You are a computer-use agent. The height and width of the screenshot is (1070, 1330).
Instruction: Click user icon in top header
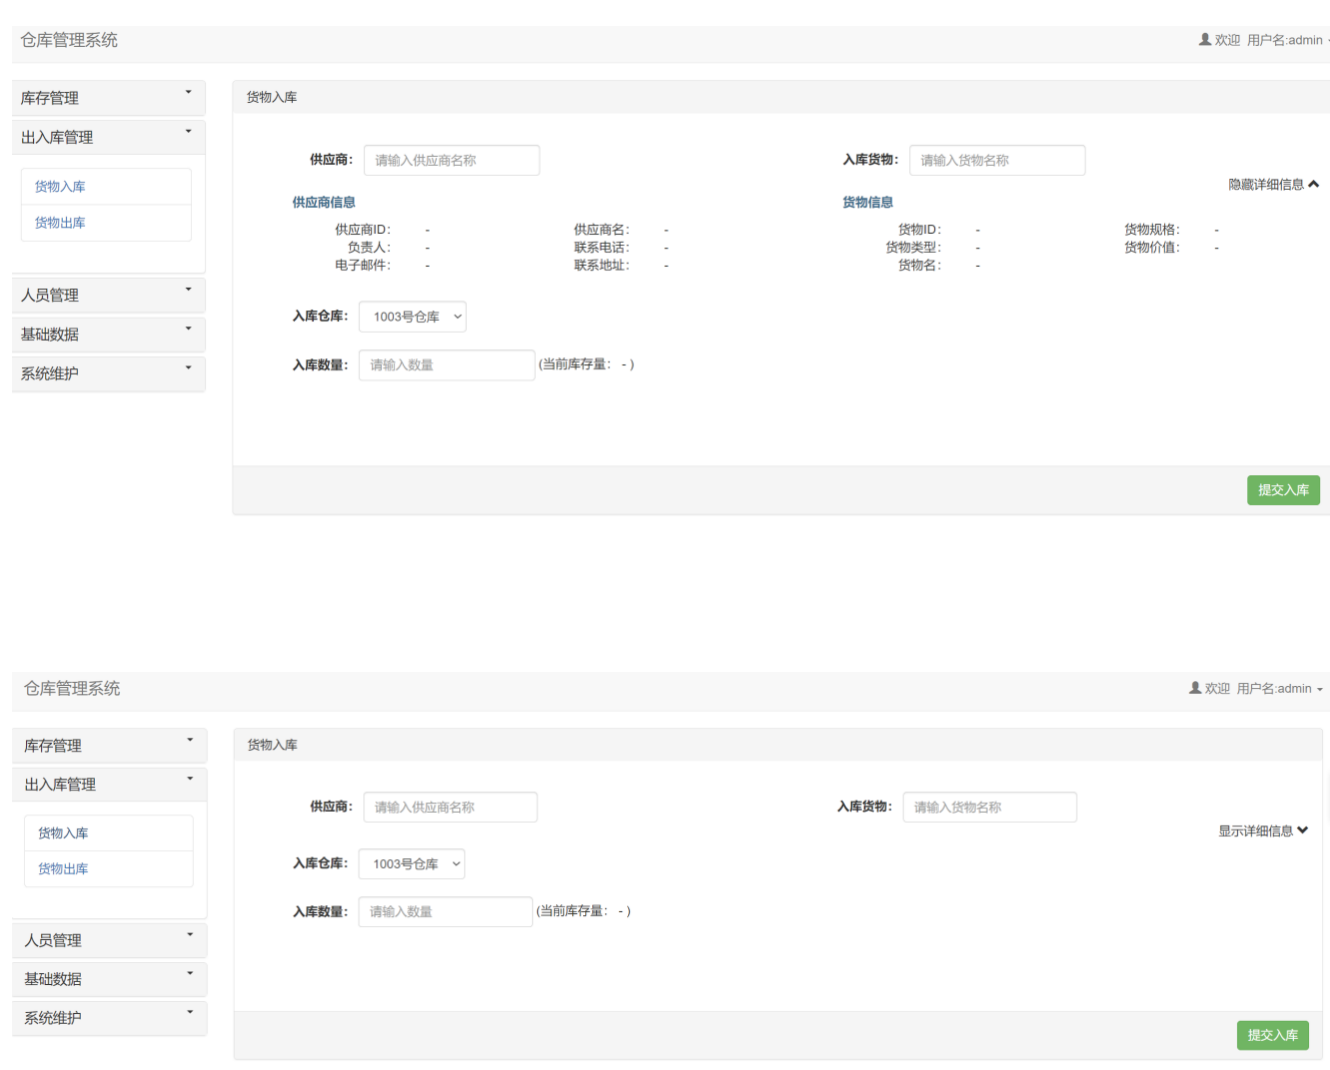1205,40
